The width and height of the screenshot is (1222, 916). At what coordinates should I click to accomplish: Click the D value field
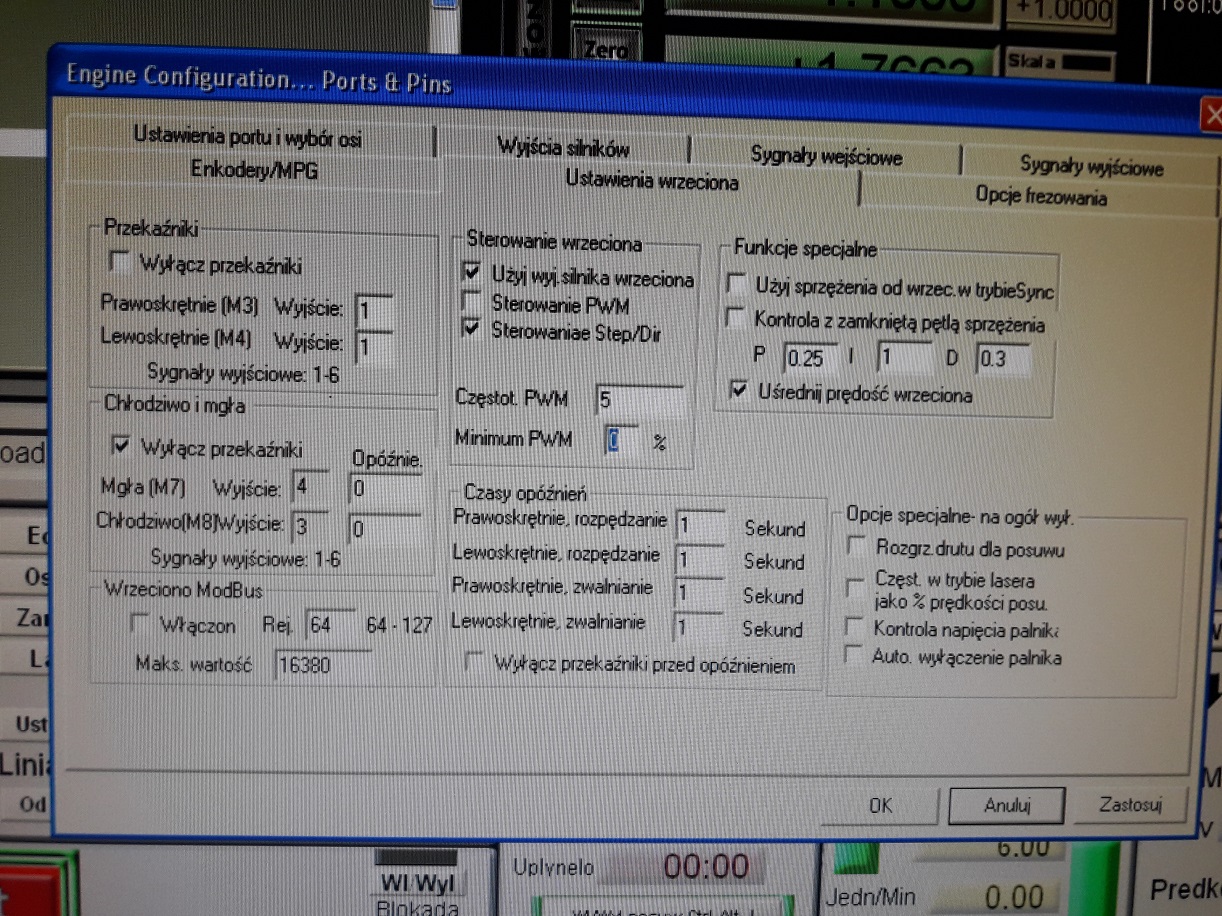click(x=1002, y=359)
